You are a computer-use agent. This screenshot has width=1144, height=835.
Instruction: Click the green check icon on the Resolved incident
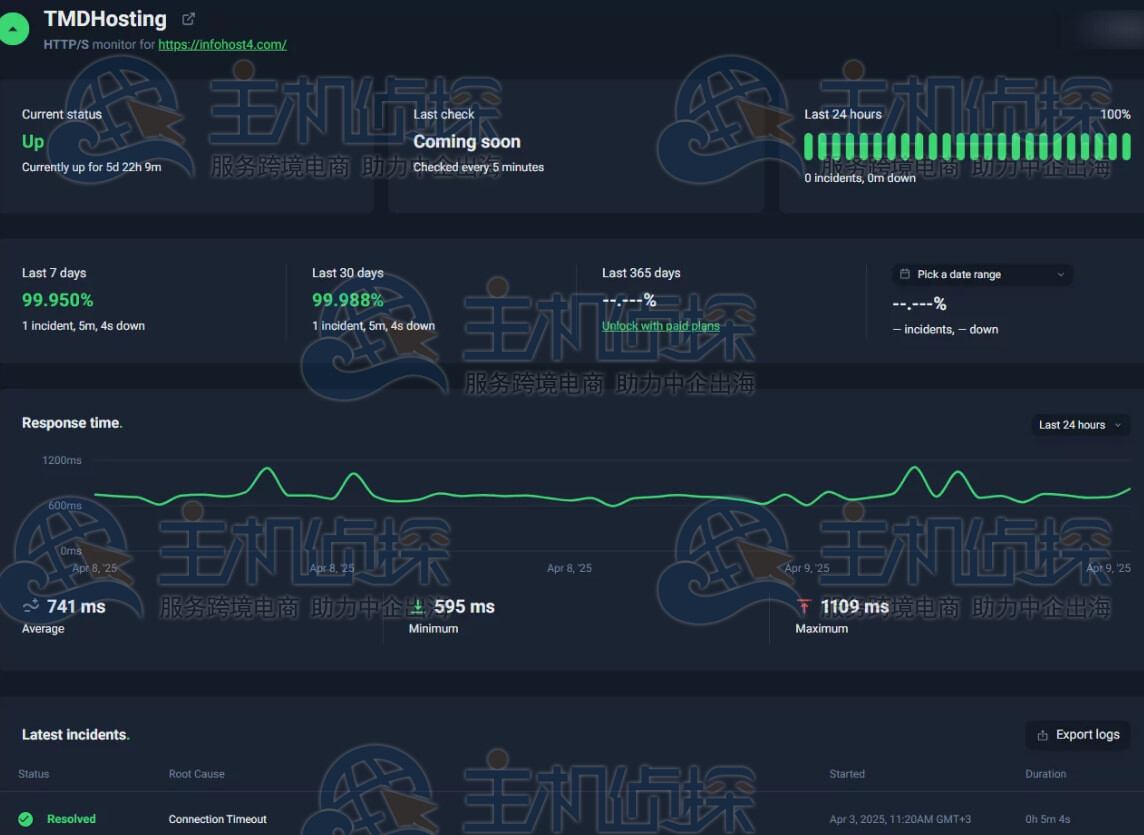pos(25,819)
